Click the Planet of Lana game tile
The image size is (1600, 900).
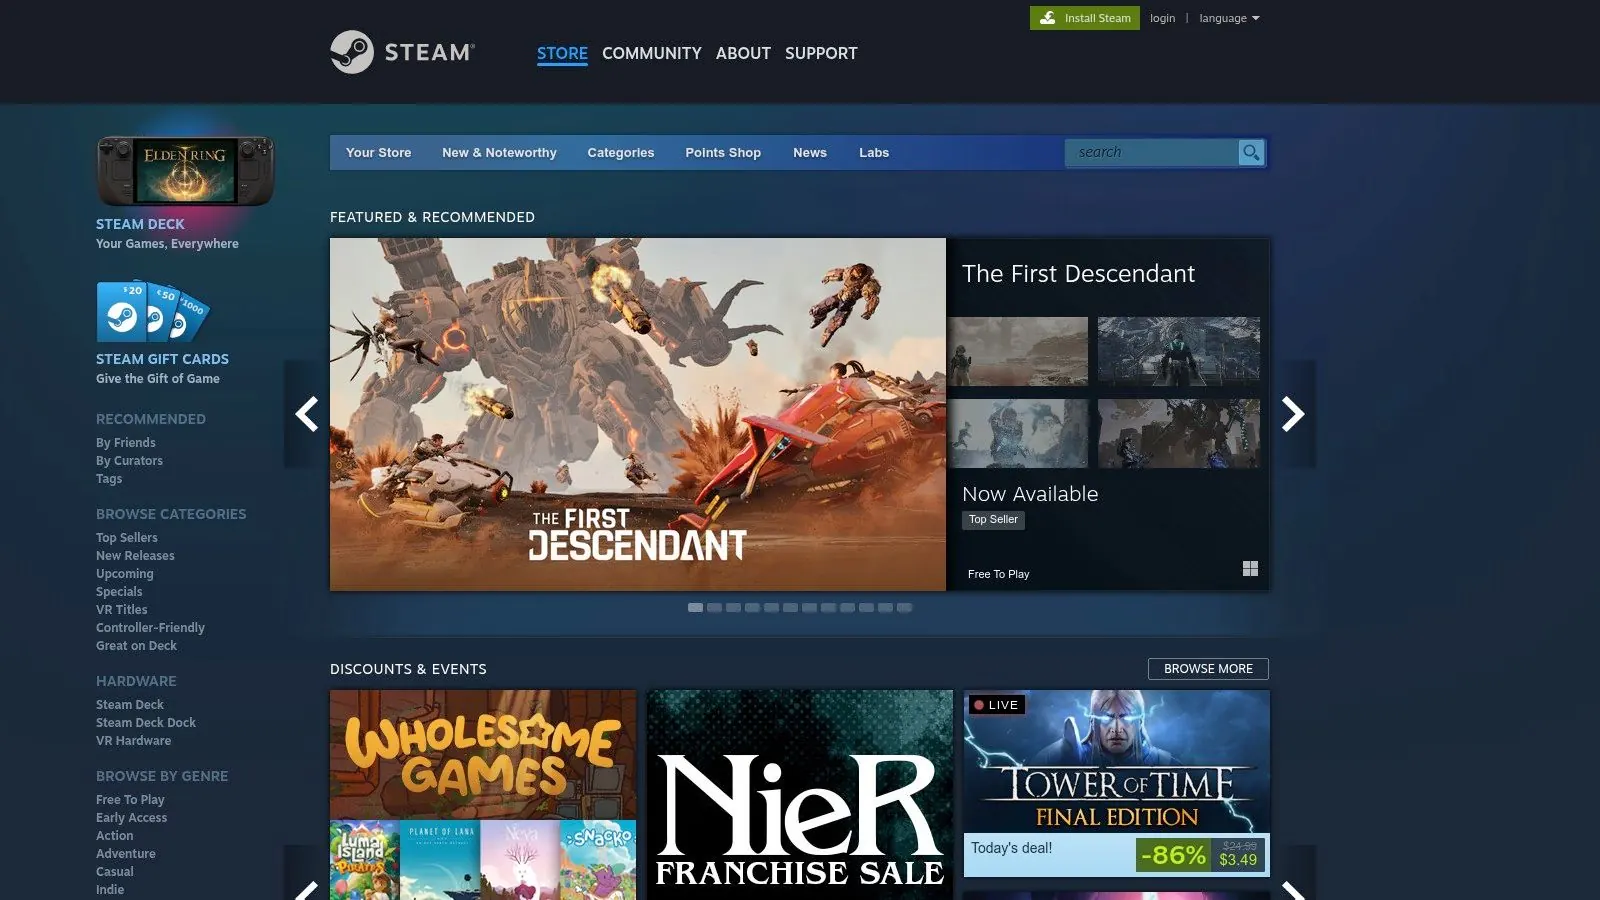pos(441,860)
